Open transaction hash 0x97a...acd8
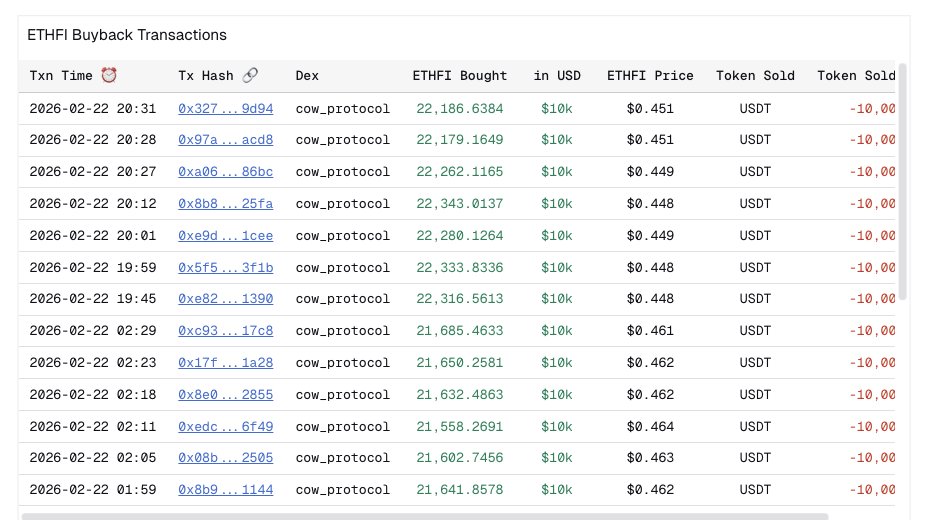Image resolution: width=935 pixels, height=520 pixels. (x=225, y=140)
